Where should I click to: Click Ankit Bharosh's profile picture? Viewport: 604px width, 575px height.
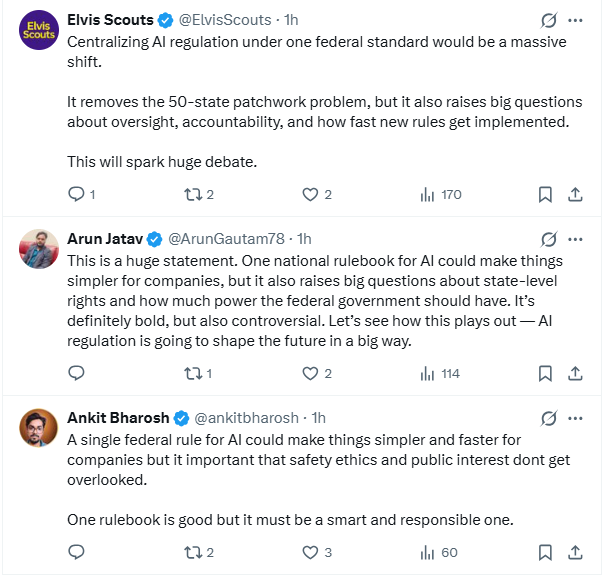(38, 428)
